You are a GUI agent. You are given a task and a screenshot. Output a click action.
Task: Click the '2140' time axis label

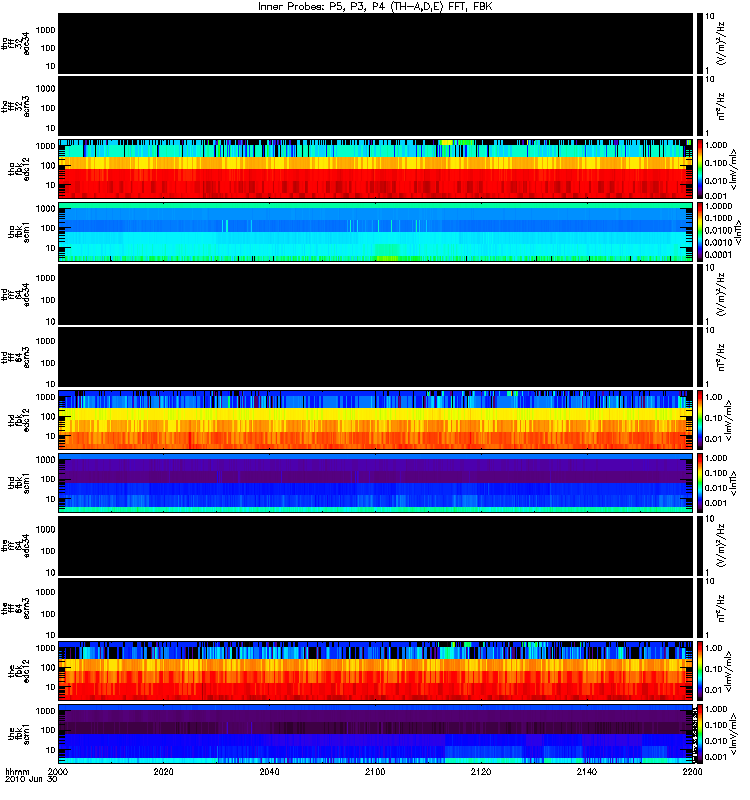(587, 771)
